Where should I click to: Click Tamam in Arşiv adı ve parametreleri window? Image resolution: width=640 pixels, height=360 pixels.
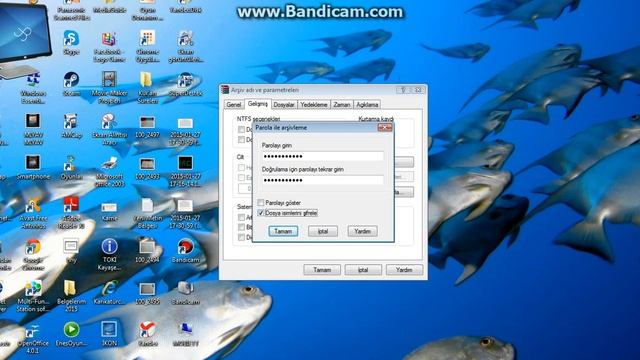322,270
